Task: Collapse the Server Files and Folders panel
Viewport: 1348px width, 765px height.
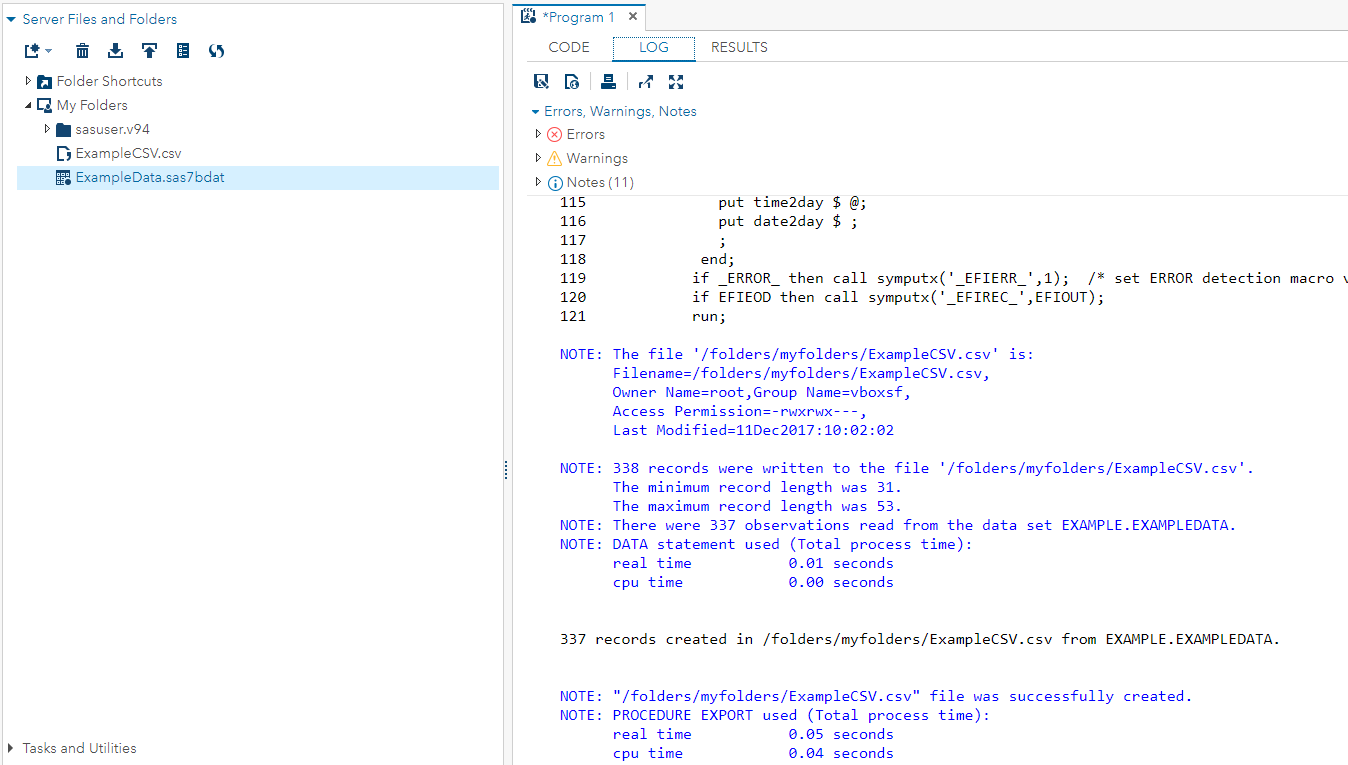Action: [x=11, y=19]
